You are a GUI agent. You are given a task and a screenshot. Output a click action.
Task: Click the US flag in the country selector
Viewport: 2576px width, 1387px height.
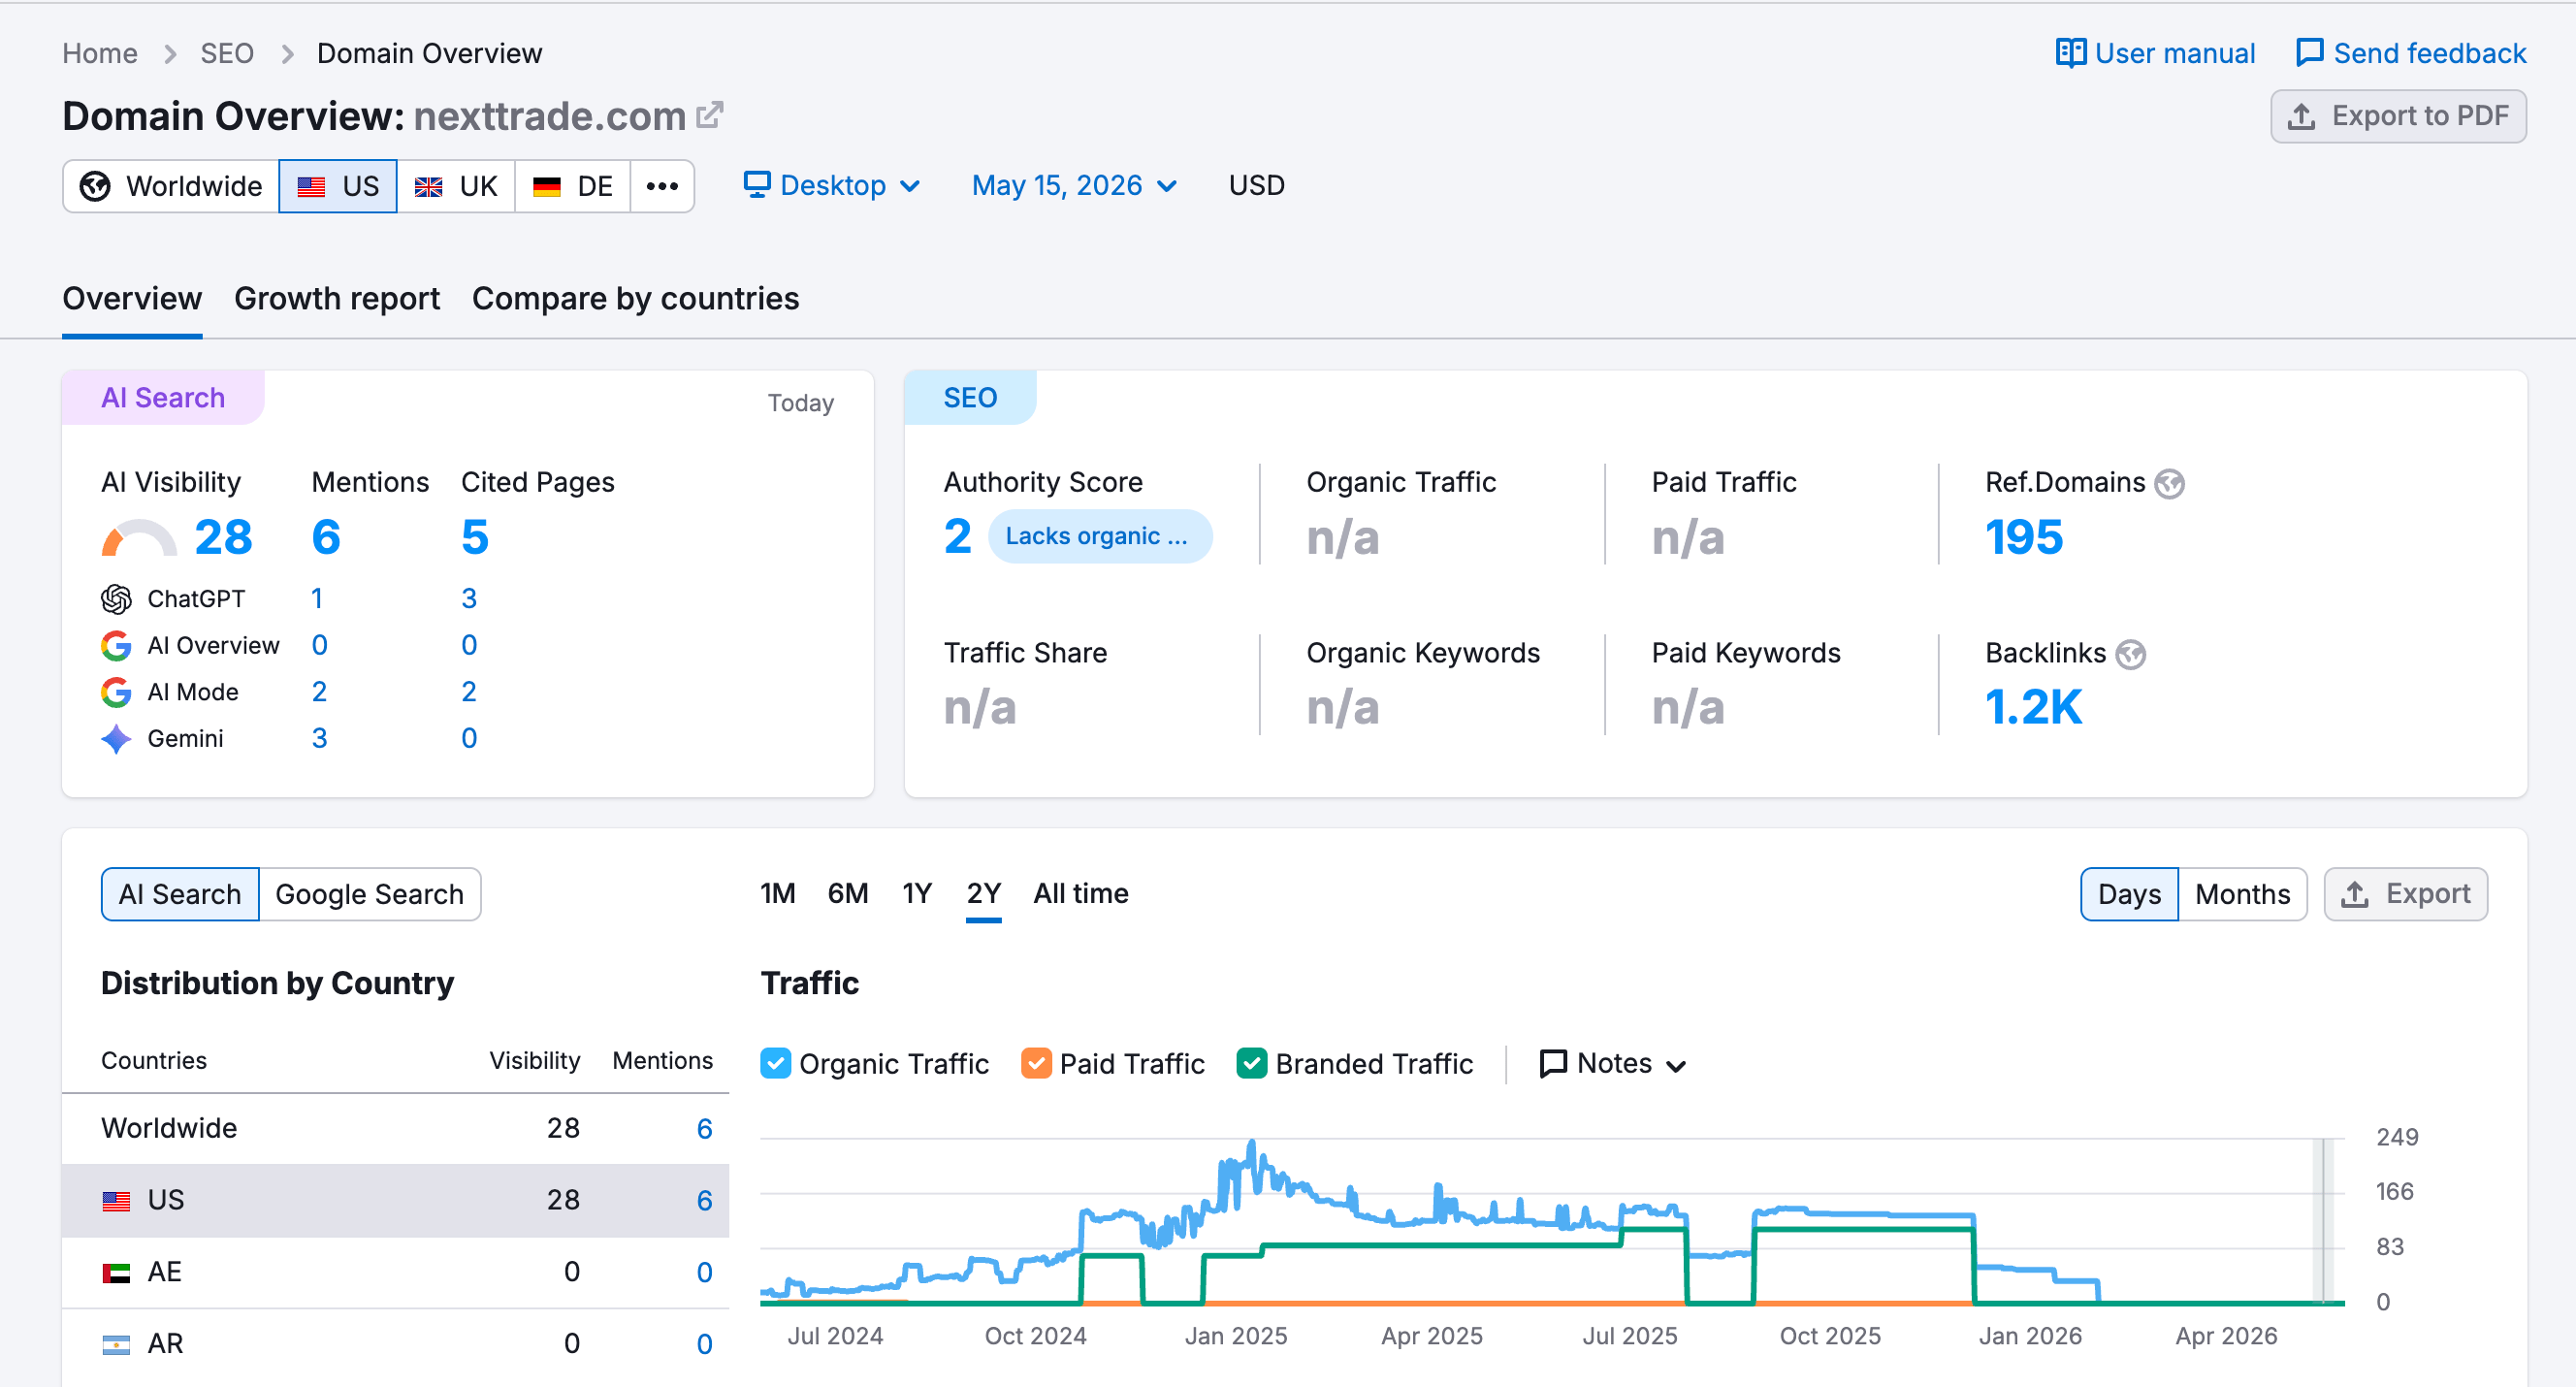(311, 186)
